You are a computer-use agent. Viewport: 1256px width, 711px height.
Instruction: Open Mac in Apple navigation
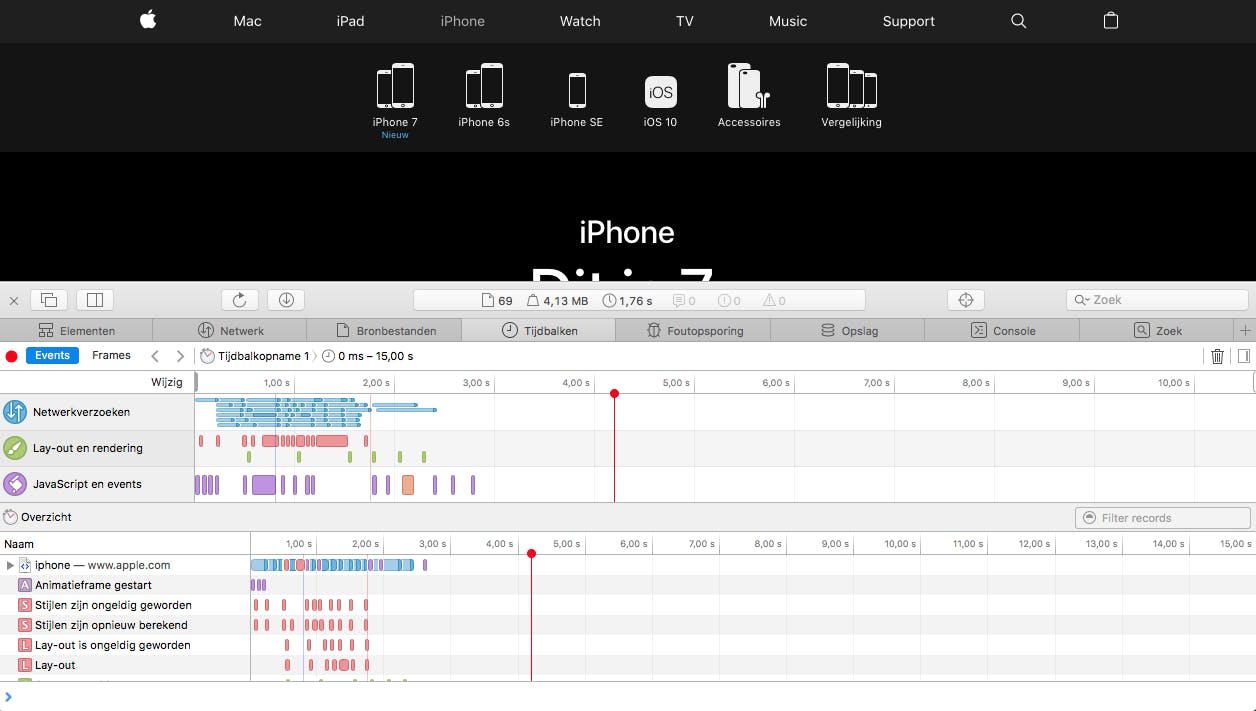point(247,21)
